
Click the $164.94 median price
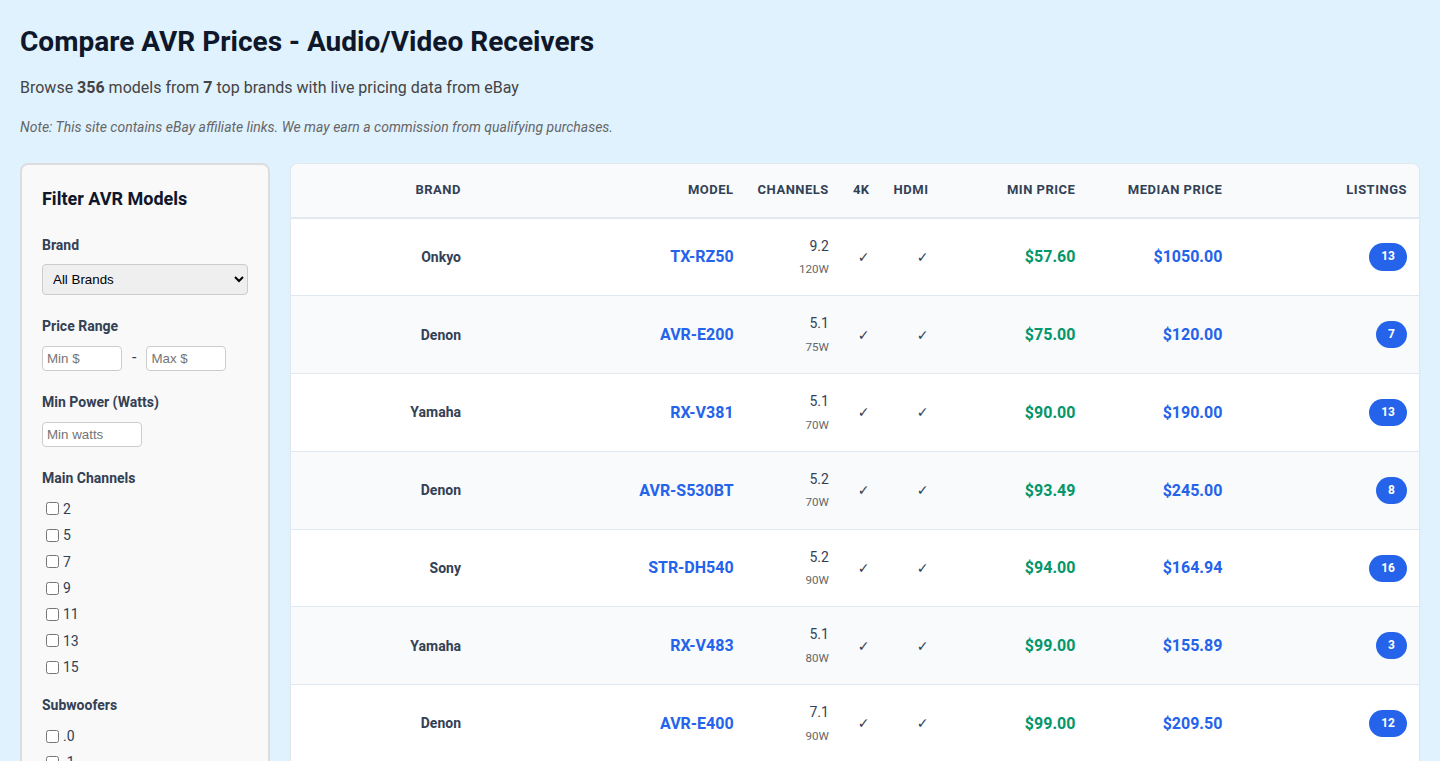(1192, 568)
